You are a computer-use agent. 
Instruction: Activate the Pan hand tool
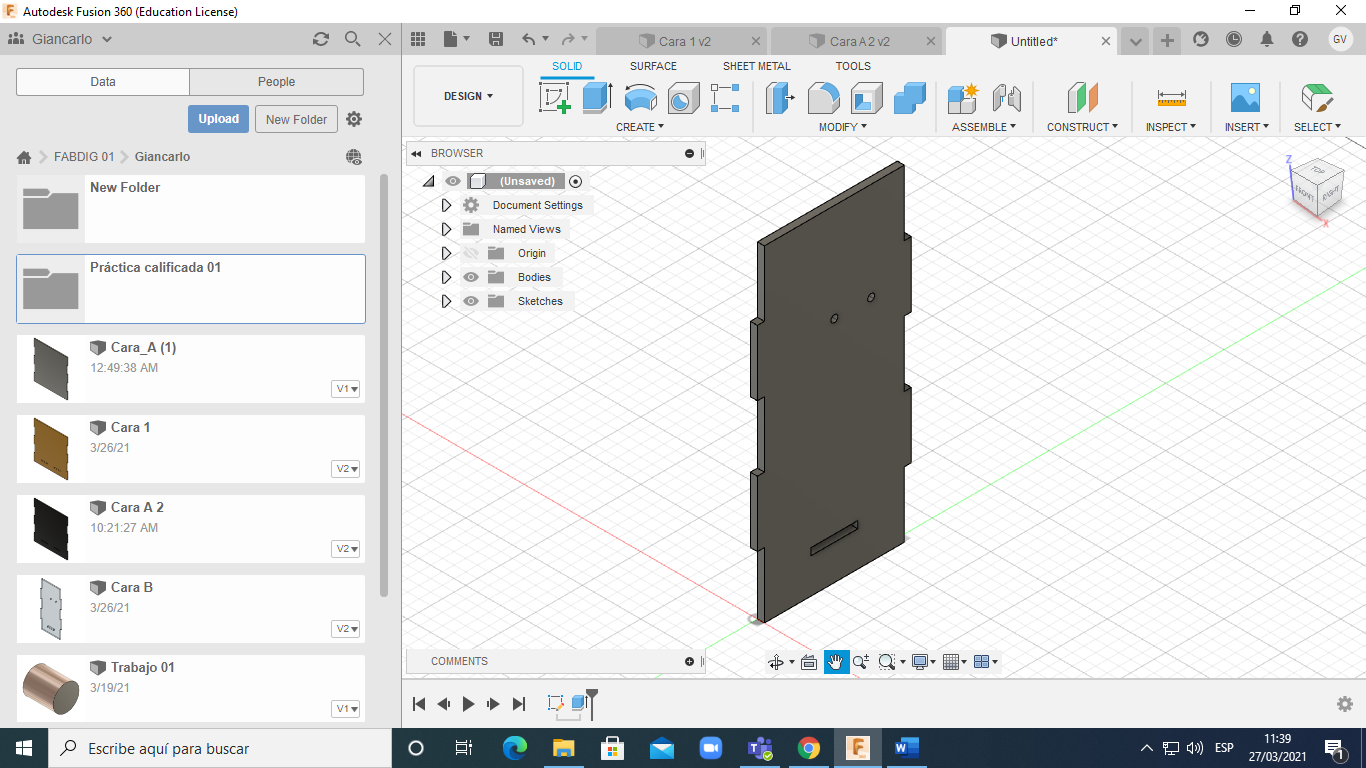(x=836, y=662)
